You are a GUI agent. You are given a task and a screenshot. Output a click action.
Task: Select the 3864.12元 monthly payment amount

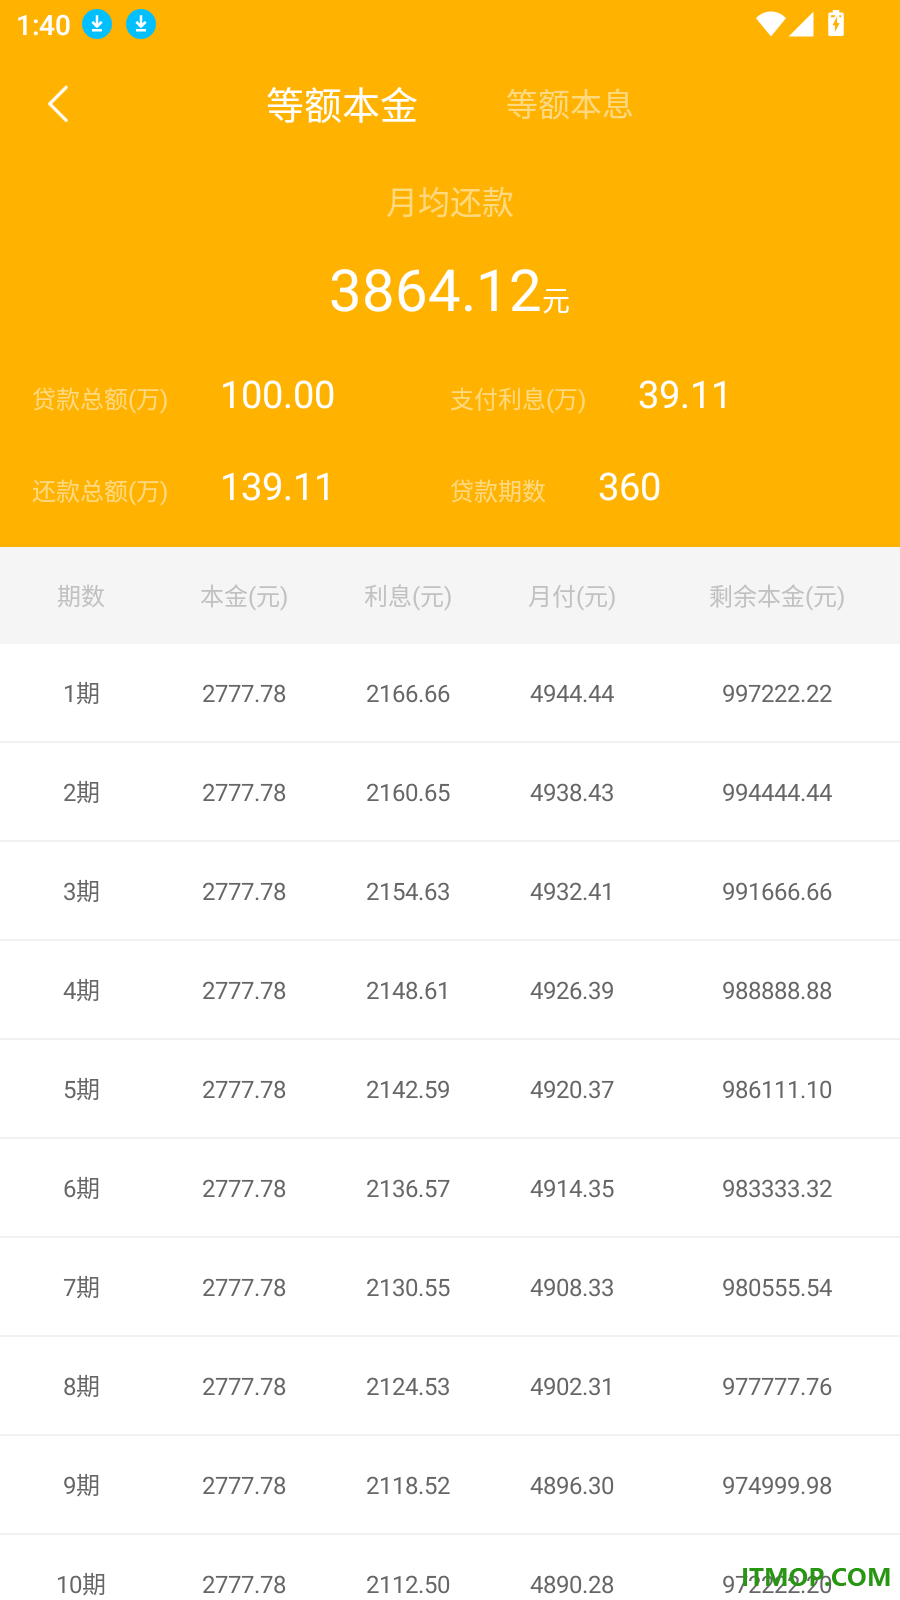pyautogui.click(x=450, y=292)
